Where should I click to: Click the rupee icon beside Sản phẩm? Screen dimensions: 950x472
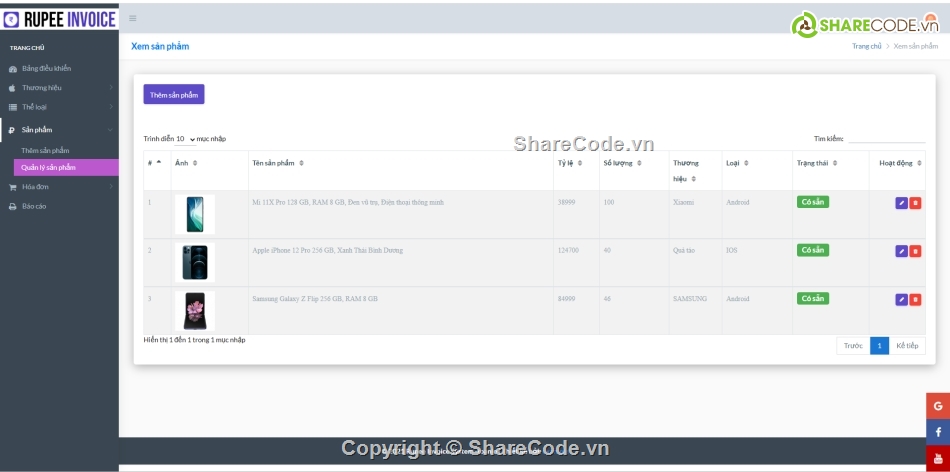[x=12, y=130]
